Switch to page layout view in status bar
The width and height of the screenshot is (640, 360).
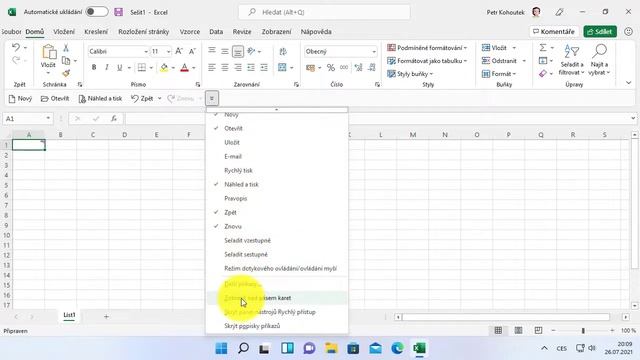(518, 331)
